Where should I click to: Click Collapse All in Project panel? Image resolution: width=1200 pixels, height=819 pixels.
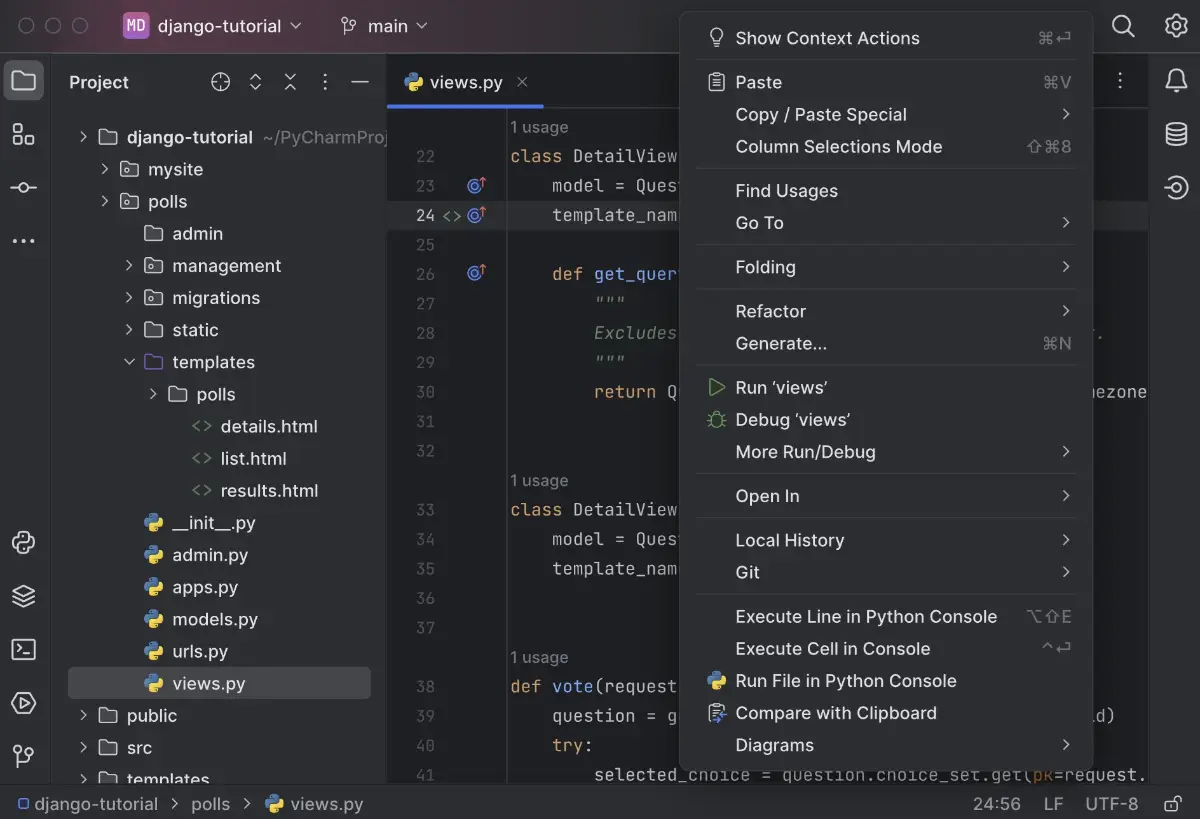[x=290, y=82]
